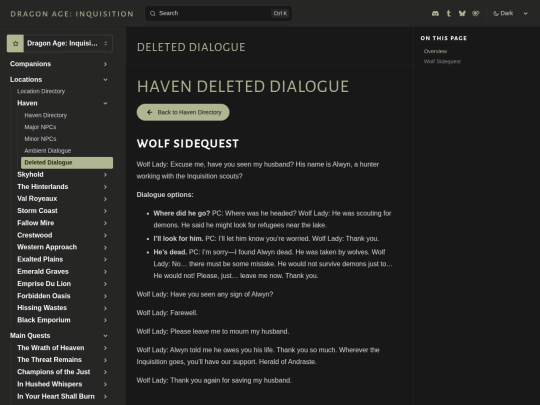This screenshot has height=405, width=540.
Task: Open Crestwood in sidebar
Action: pyautogui.click(x=35, y=235)
